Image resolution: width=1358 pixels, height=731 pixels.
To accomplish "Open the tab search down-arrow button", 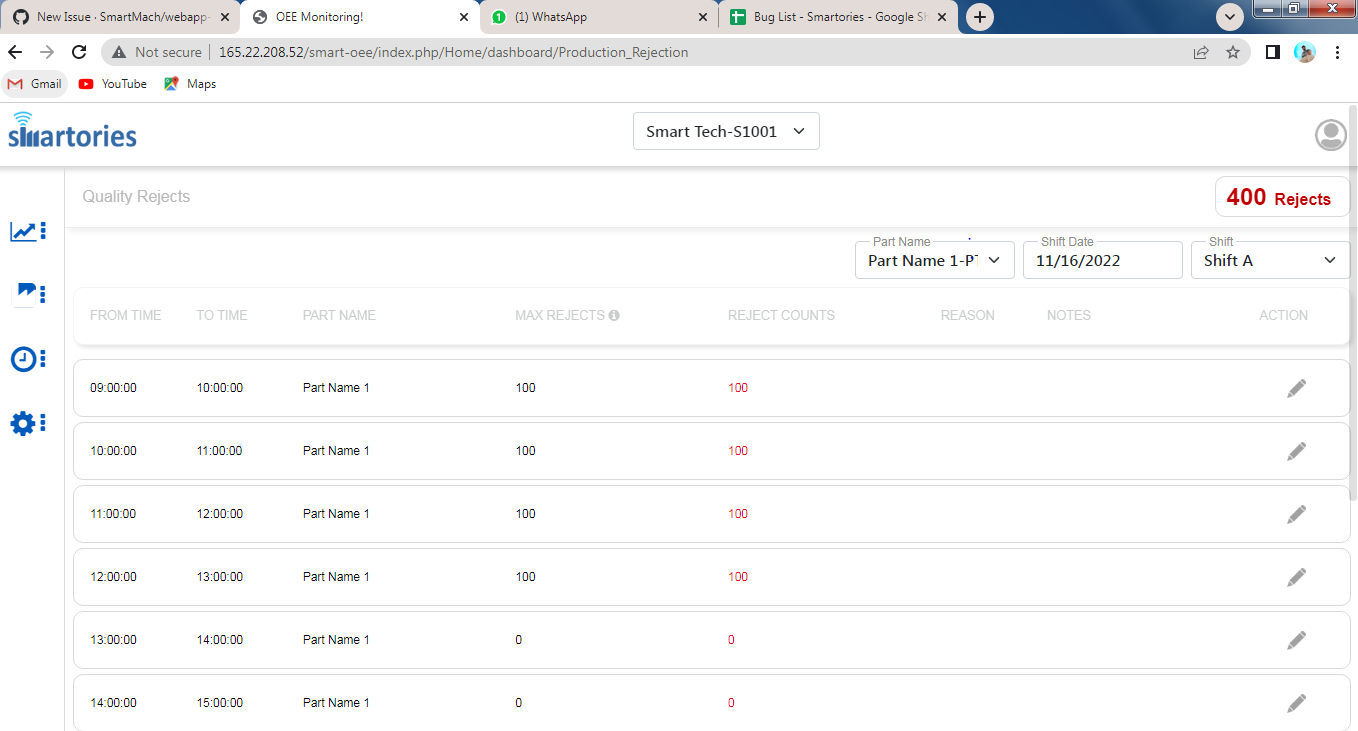I will [x=1230, y=17].
